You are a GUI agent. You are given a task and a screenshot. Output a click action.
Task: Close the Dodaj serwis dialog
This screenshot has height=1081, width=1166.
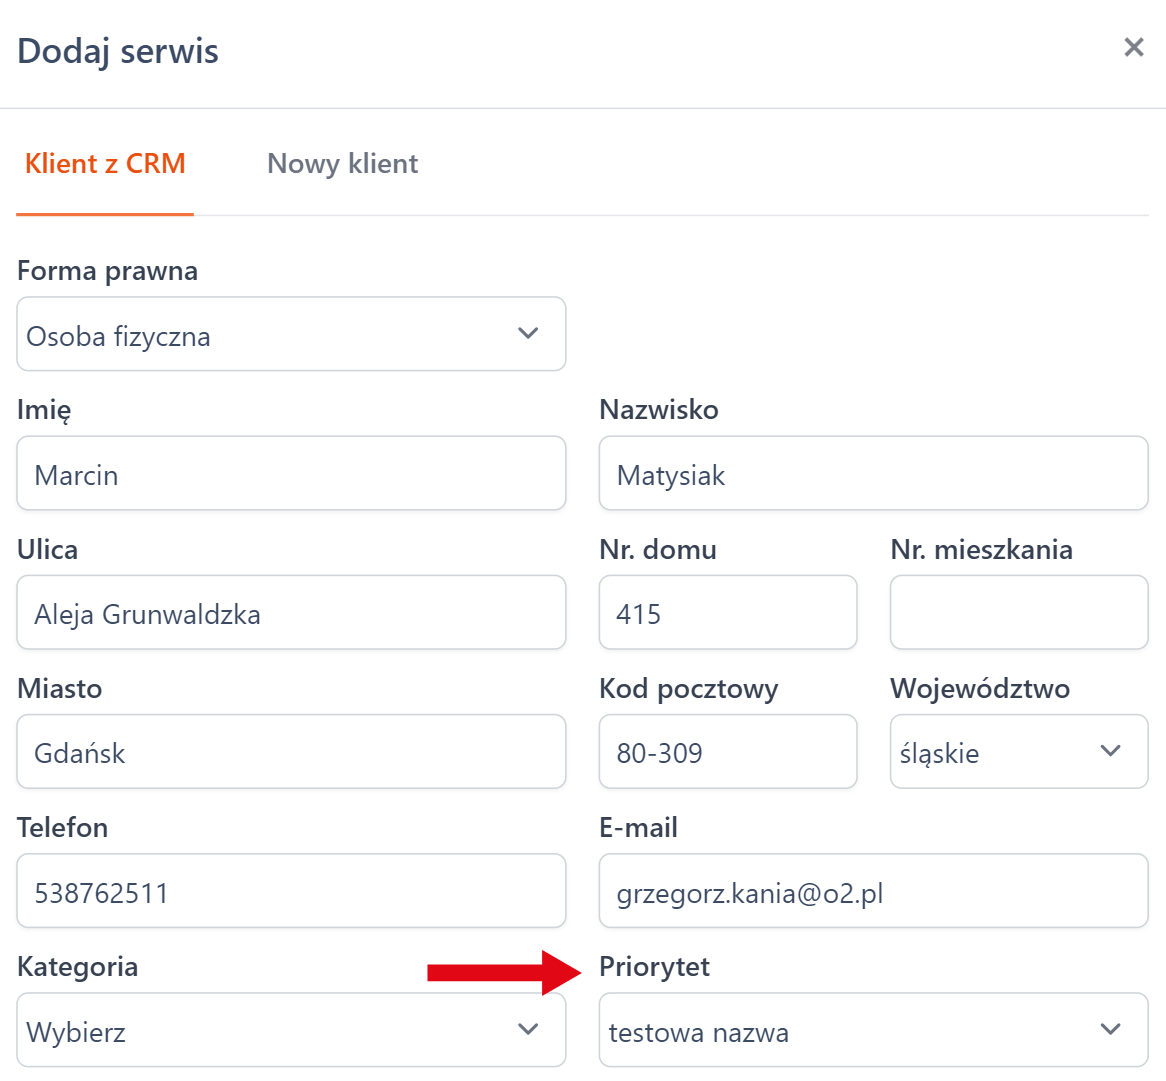(x=1133, y=47)
